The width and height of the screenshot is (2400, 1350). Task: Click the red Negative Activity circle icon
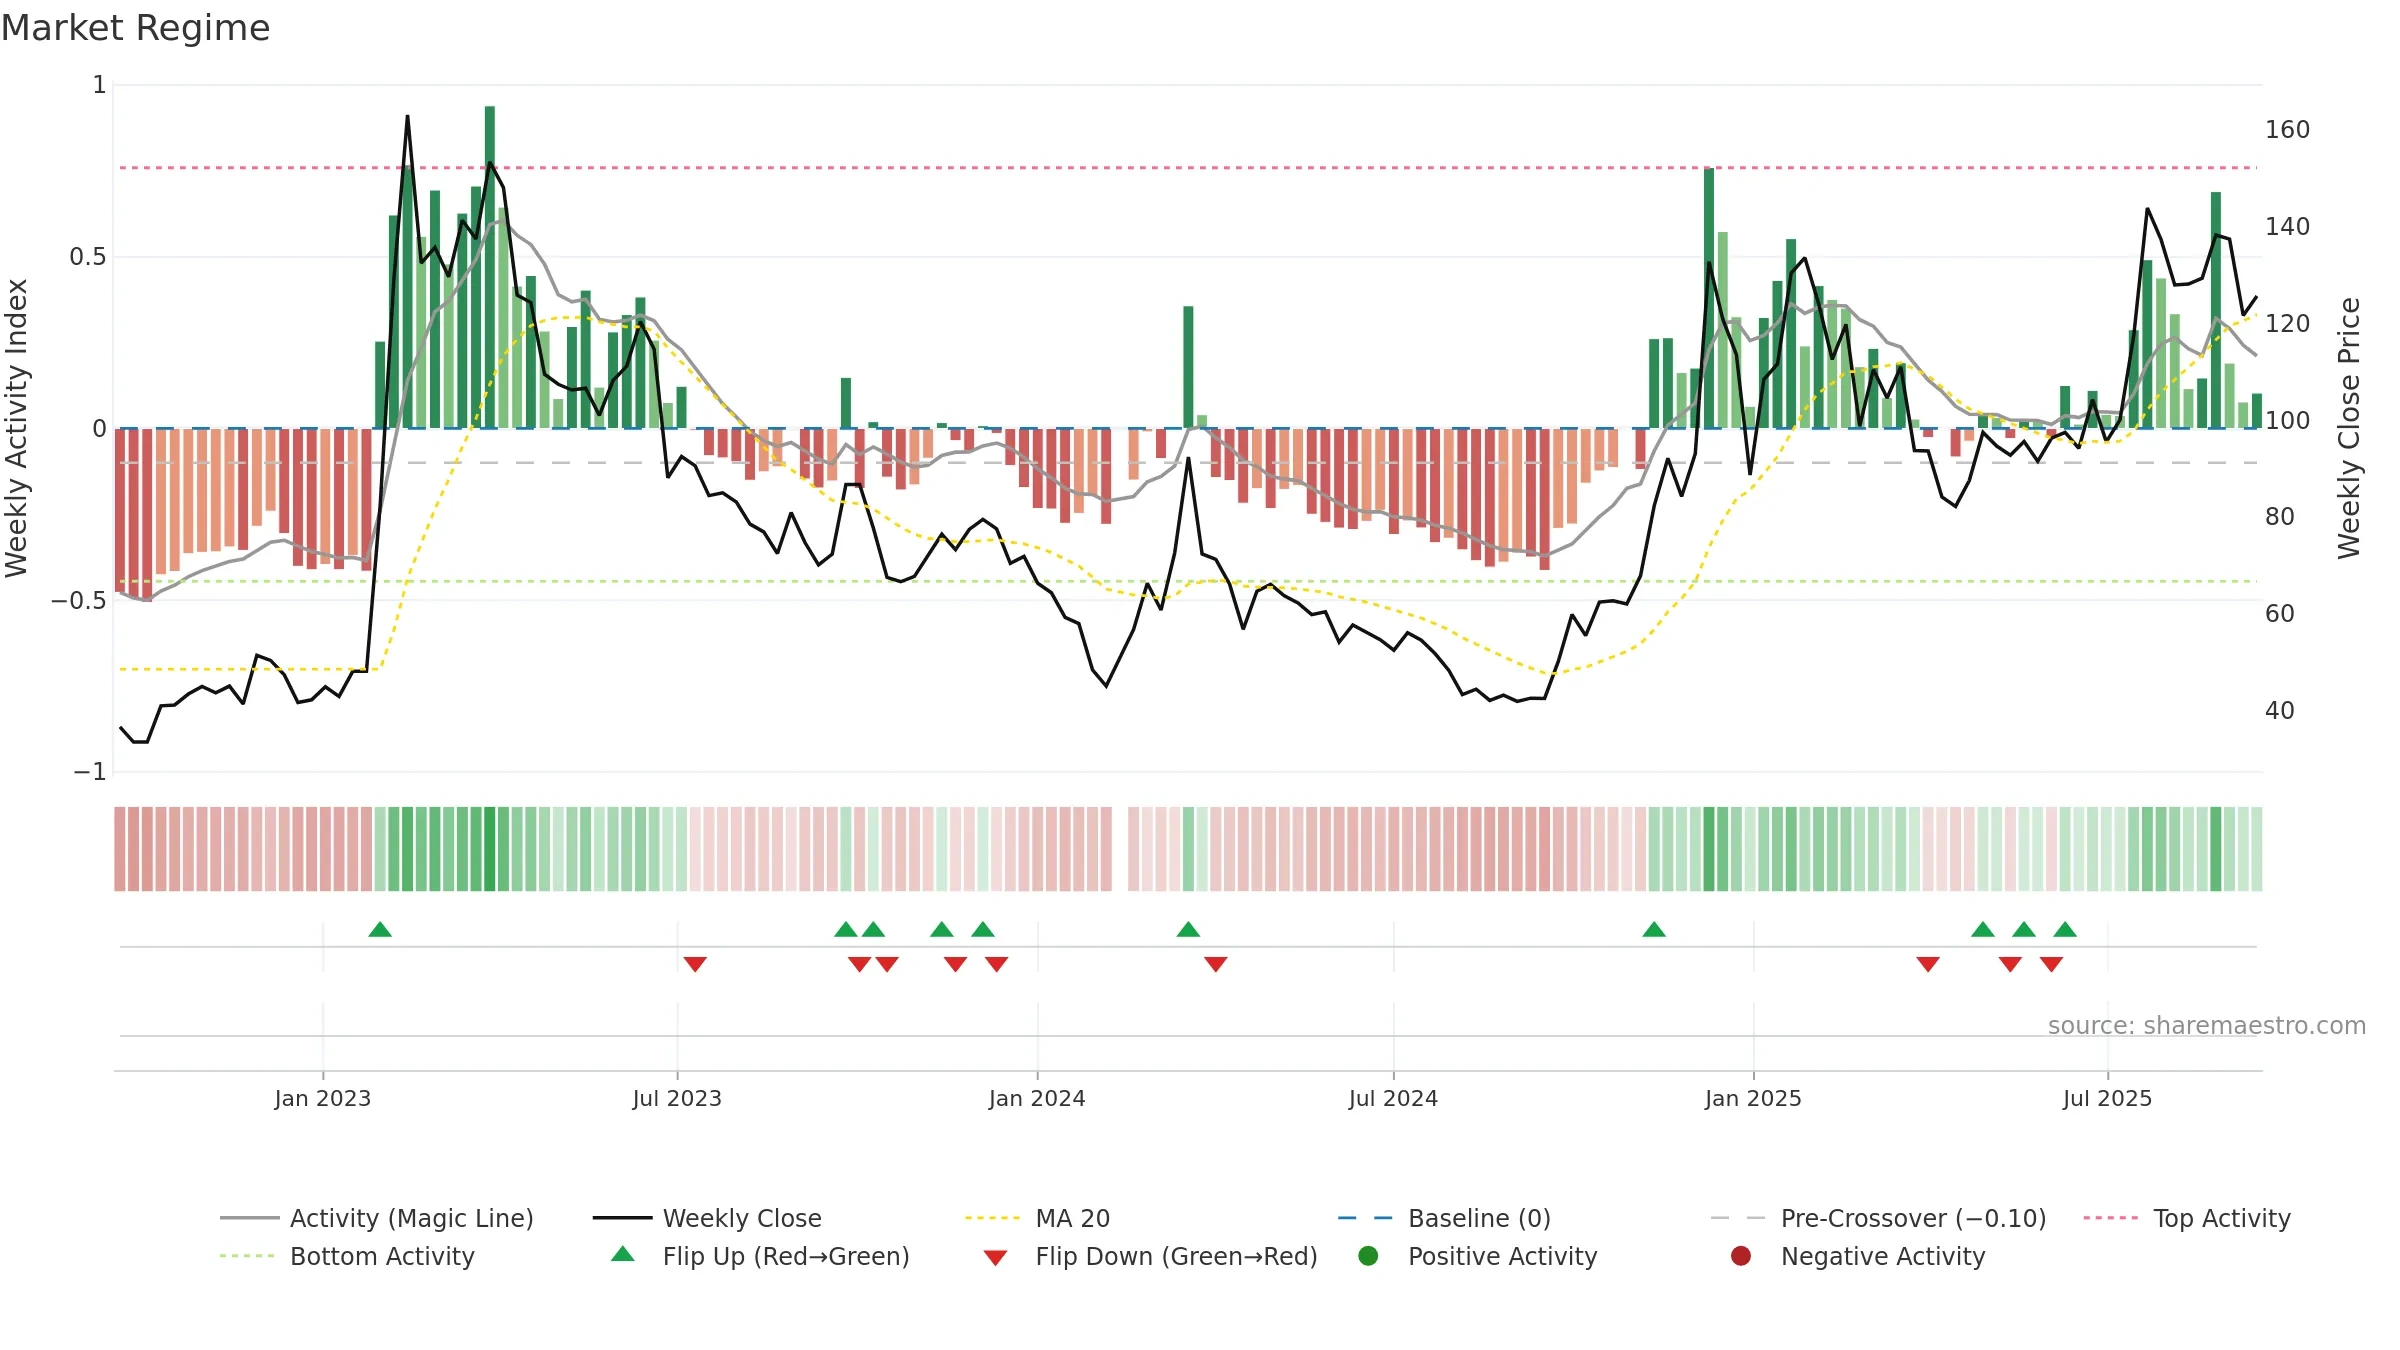click(x=1741, y=1255)
